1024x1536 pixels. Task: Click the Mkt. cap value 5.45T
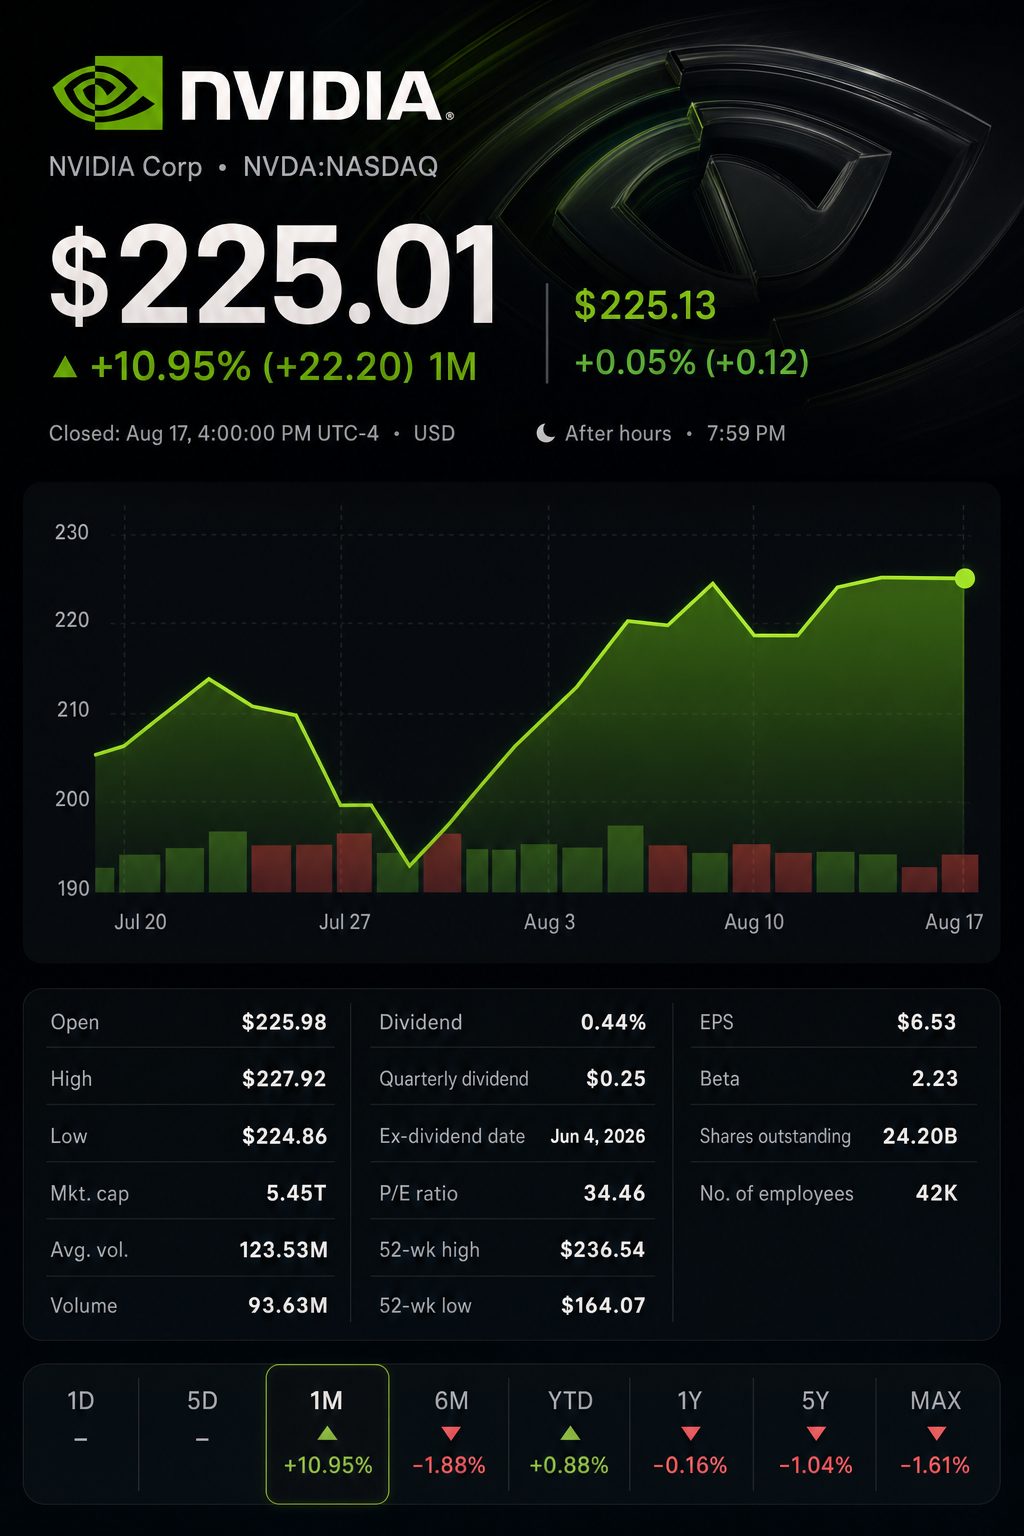(x=296, y=1193)
